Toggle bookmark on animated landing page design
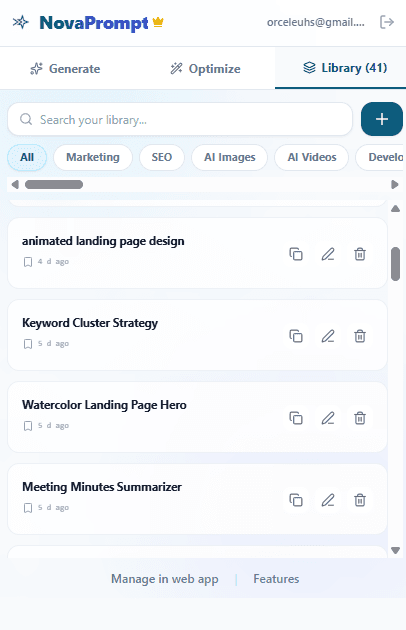This screenshot has width=406, height=630. 28,262
